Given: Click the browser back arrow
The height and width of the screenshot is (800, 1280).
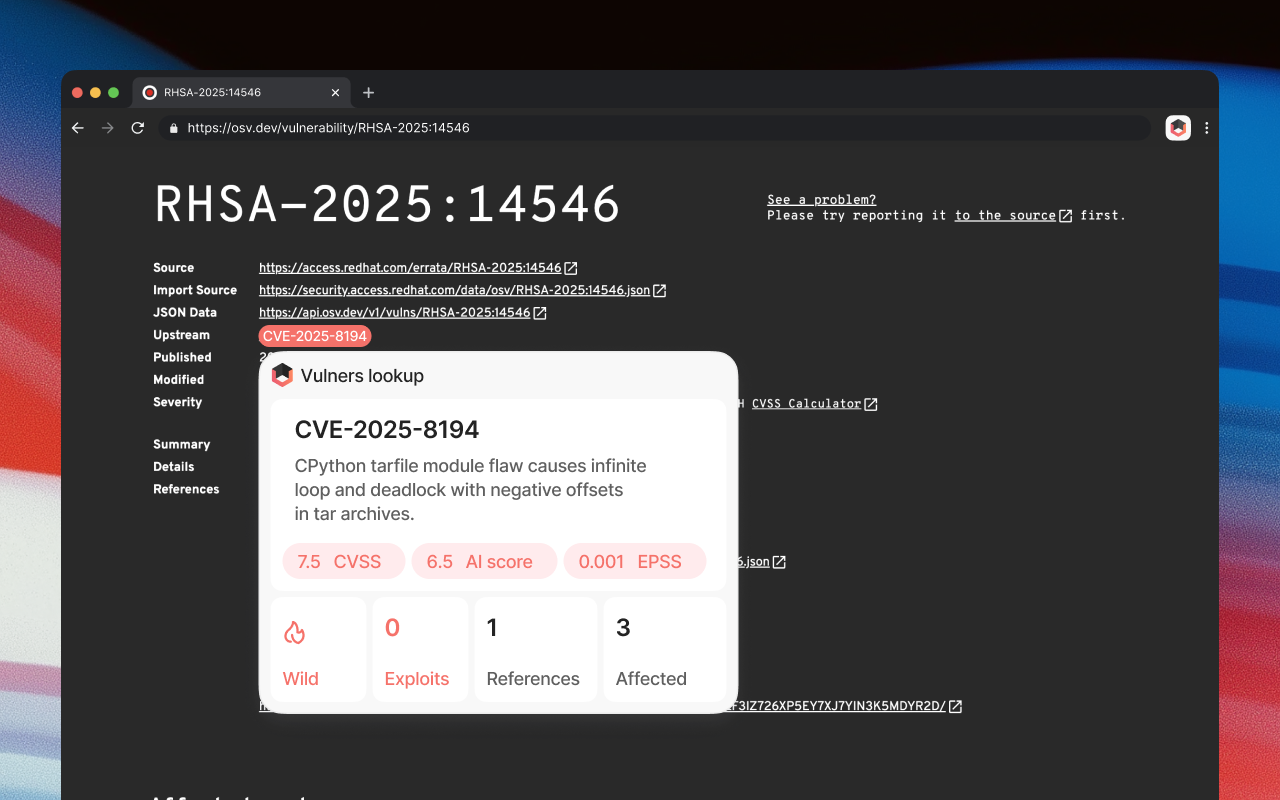Looking at the screenshot, I should (78, 128).
